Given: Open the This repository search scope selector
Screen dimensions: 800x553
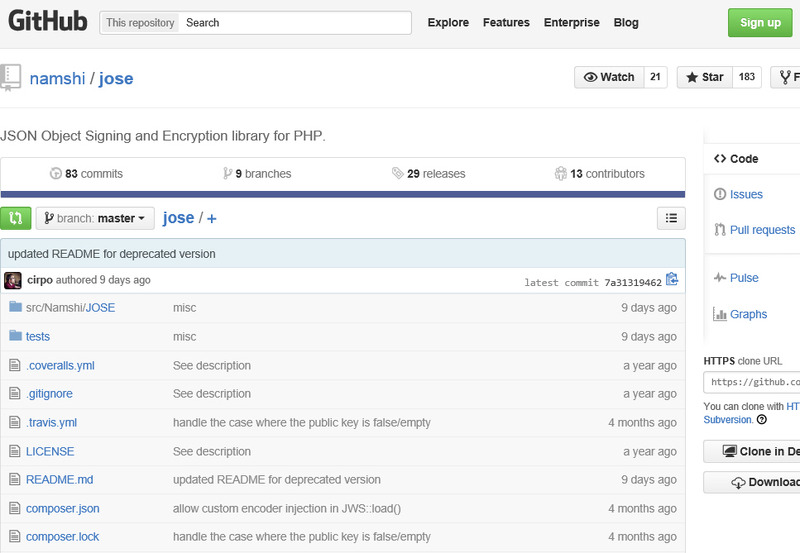Looking at the screenshot, I should (x=139, y=23).
